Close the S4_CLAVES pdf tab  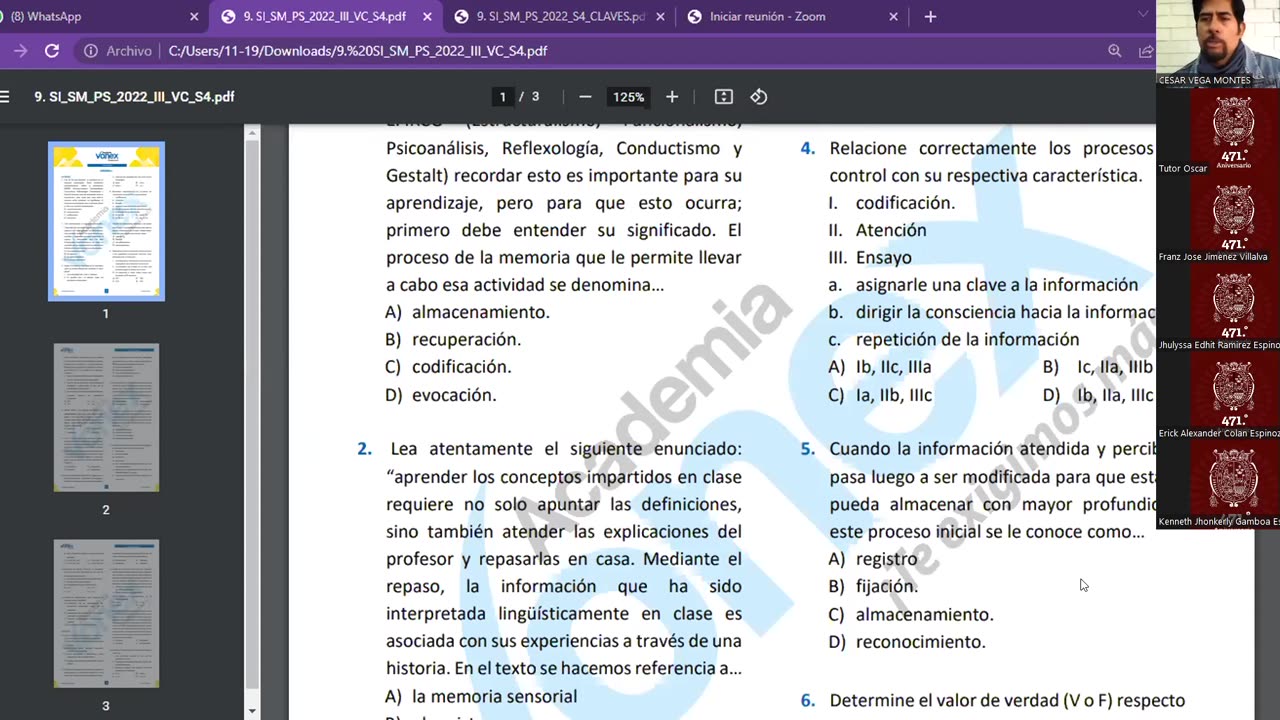pyautogui.click(x=660, y=16)
